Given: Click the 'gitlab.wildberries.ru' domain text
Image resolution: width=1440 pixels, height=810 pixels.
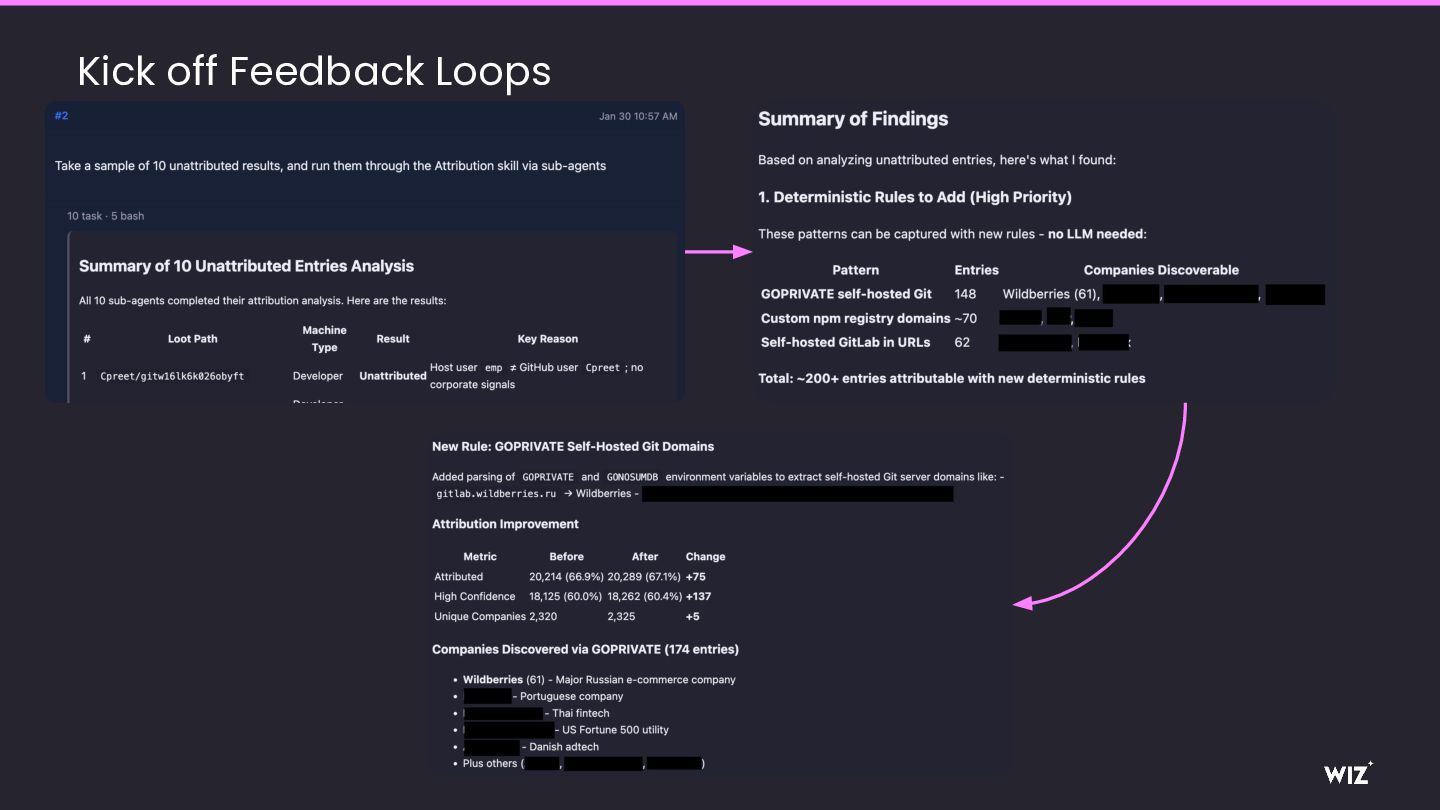Looking at the screenshot, I should 496,494.
